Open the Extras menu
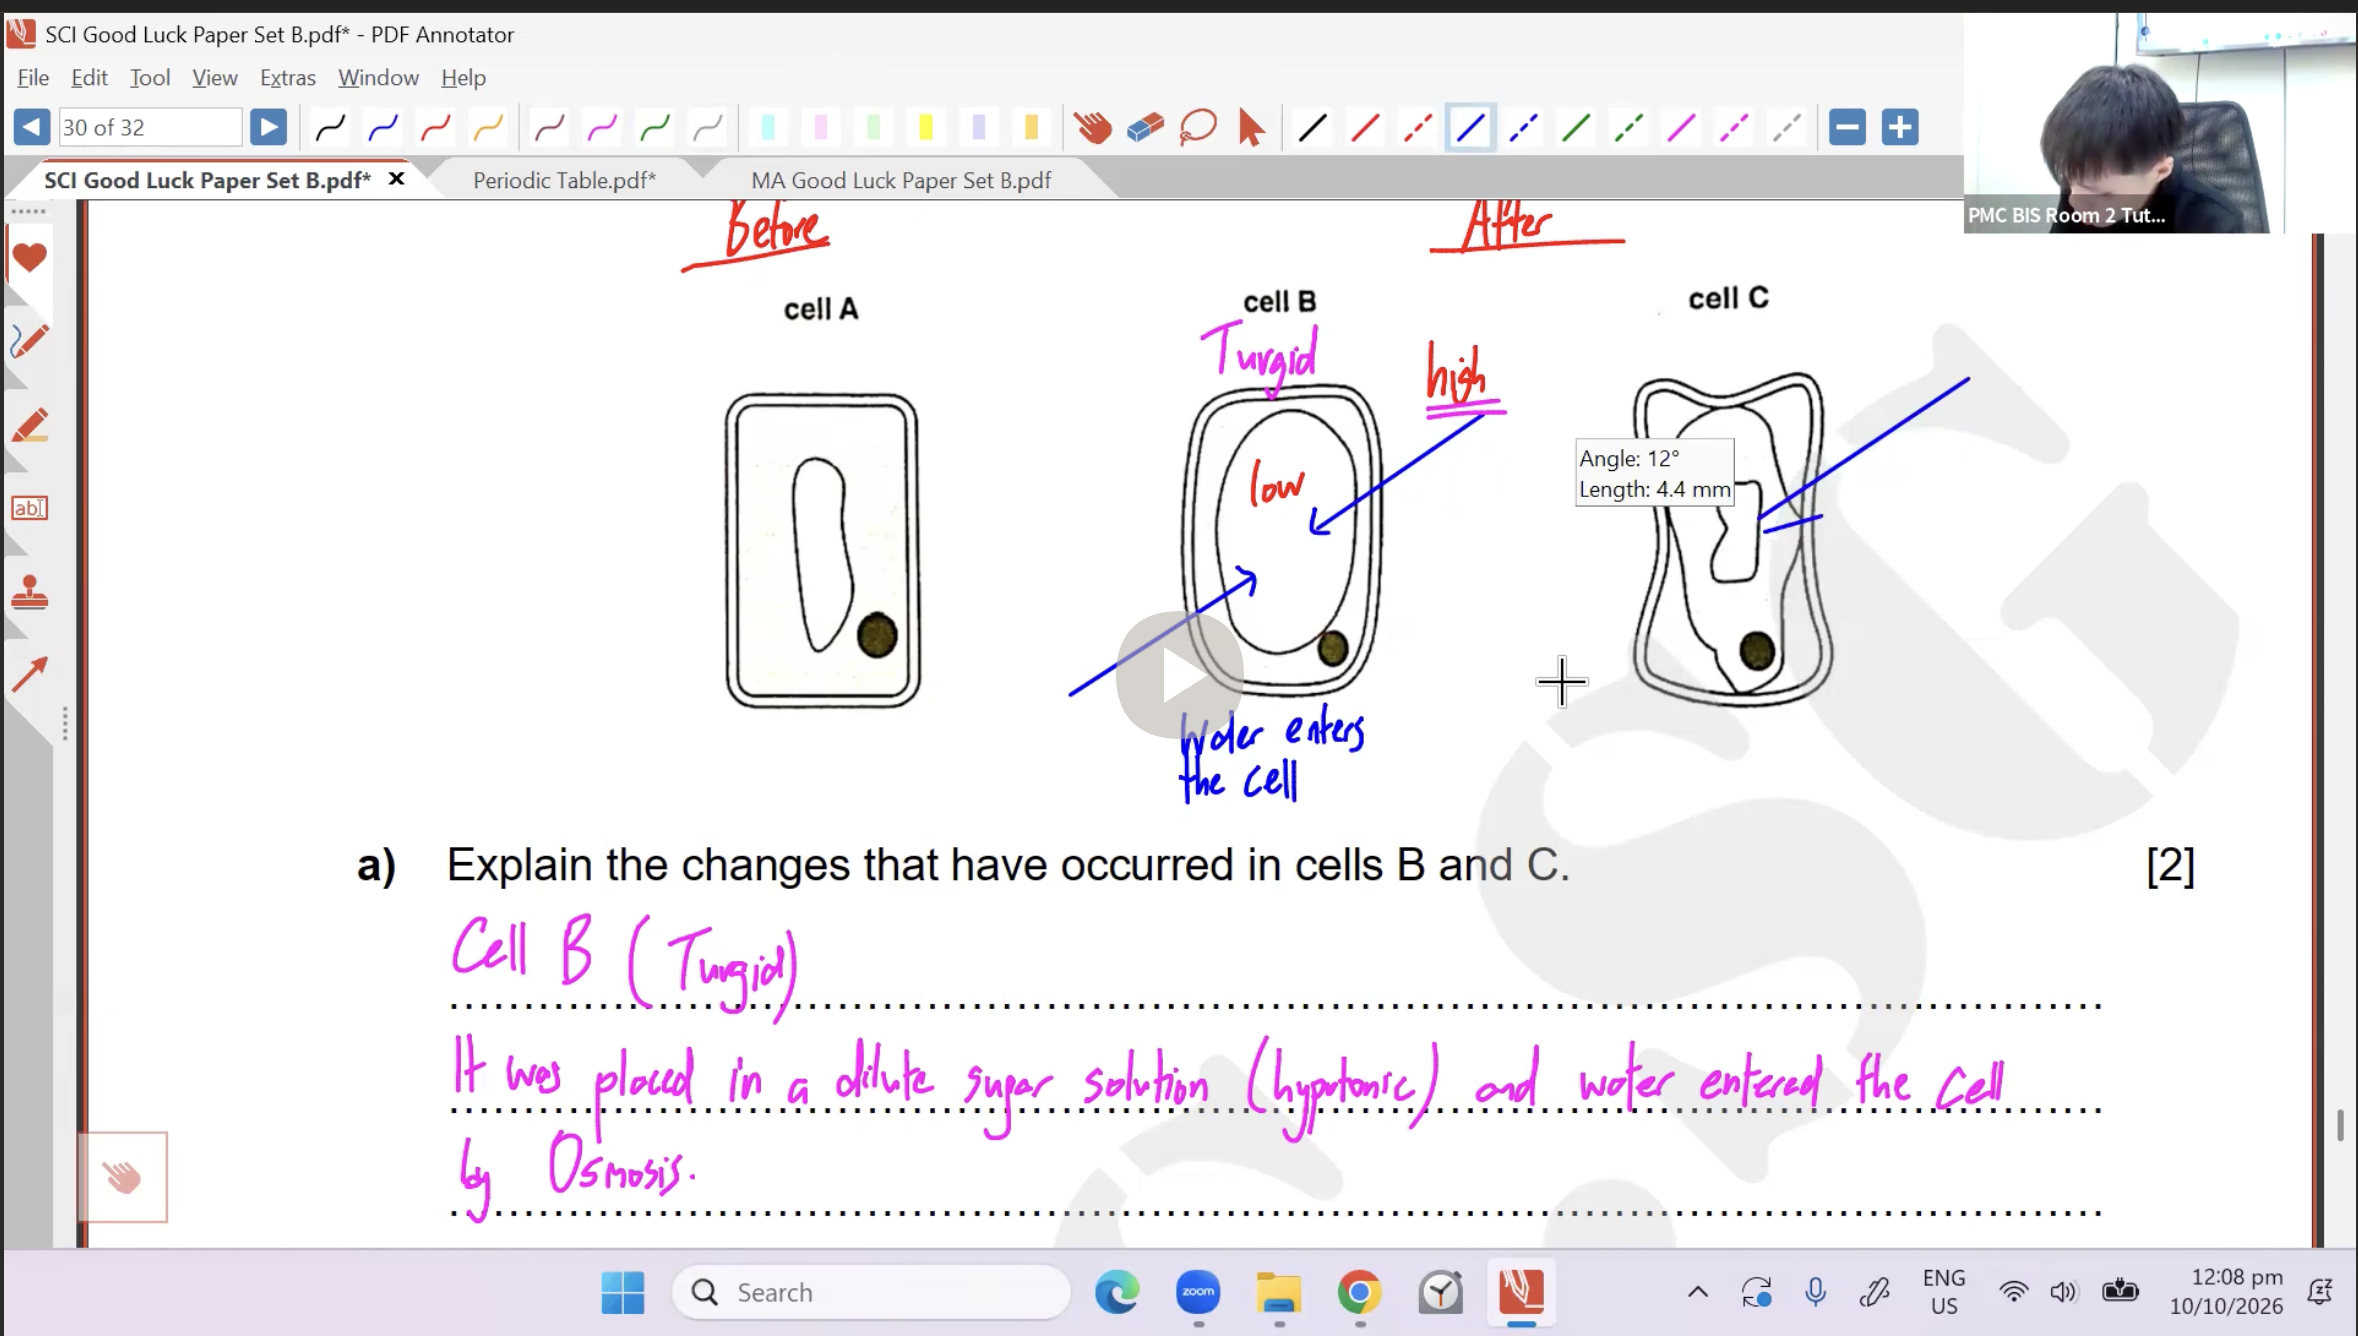 [x=287, y=77]
